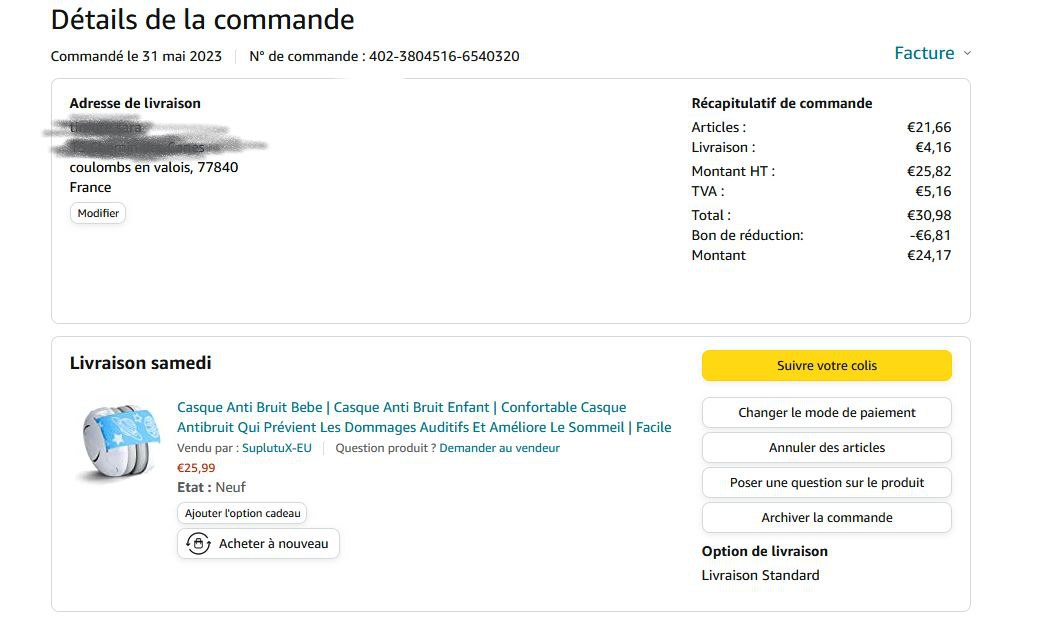Click the buy-again circular arrows icon
The image size is (1061, 627).
point(198,543)
